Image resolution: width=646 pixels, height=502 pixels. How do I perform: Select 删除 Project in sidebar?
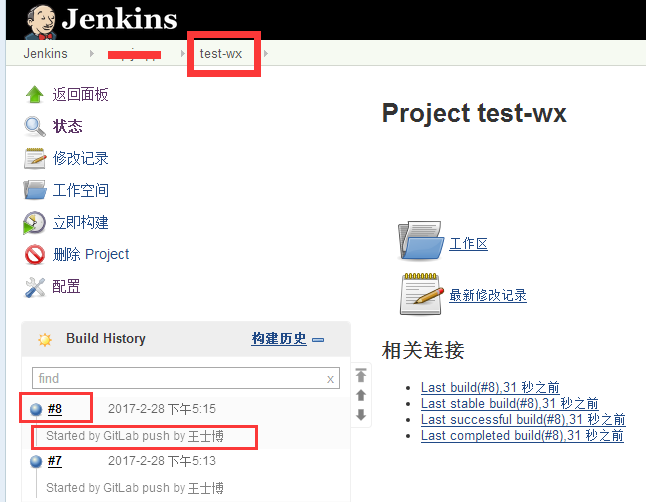91,254
